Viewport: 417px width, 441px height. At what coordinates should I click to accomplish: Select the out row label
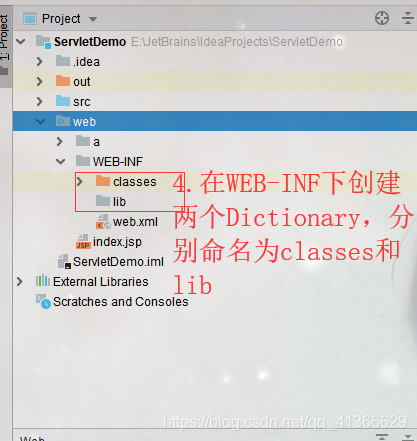coord(82,82)
